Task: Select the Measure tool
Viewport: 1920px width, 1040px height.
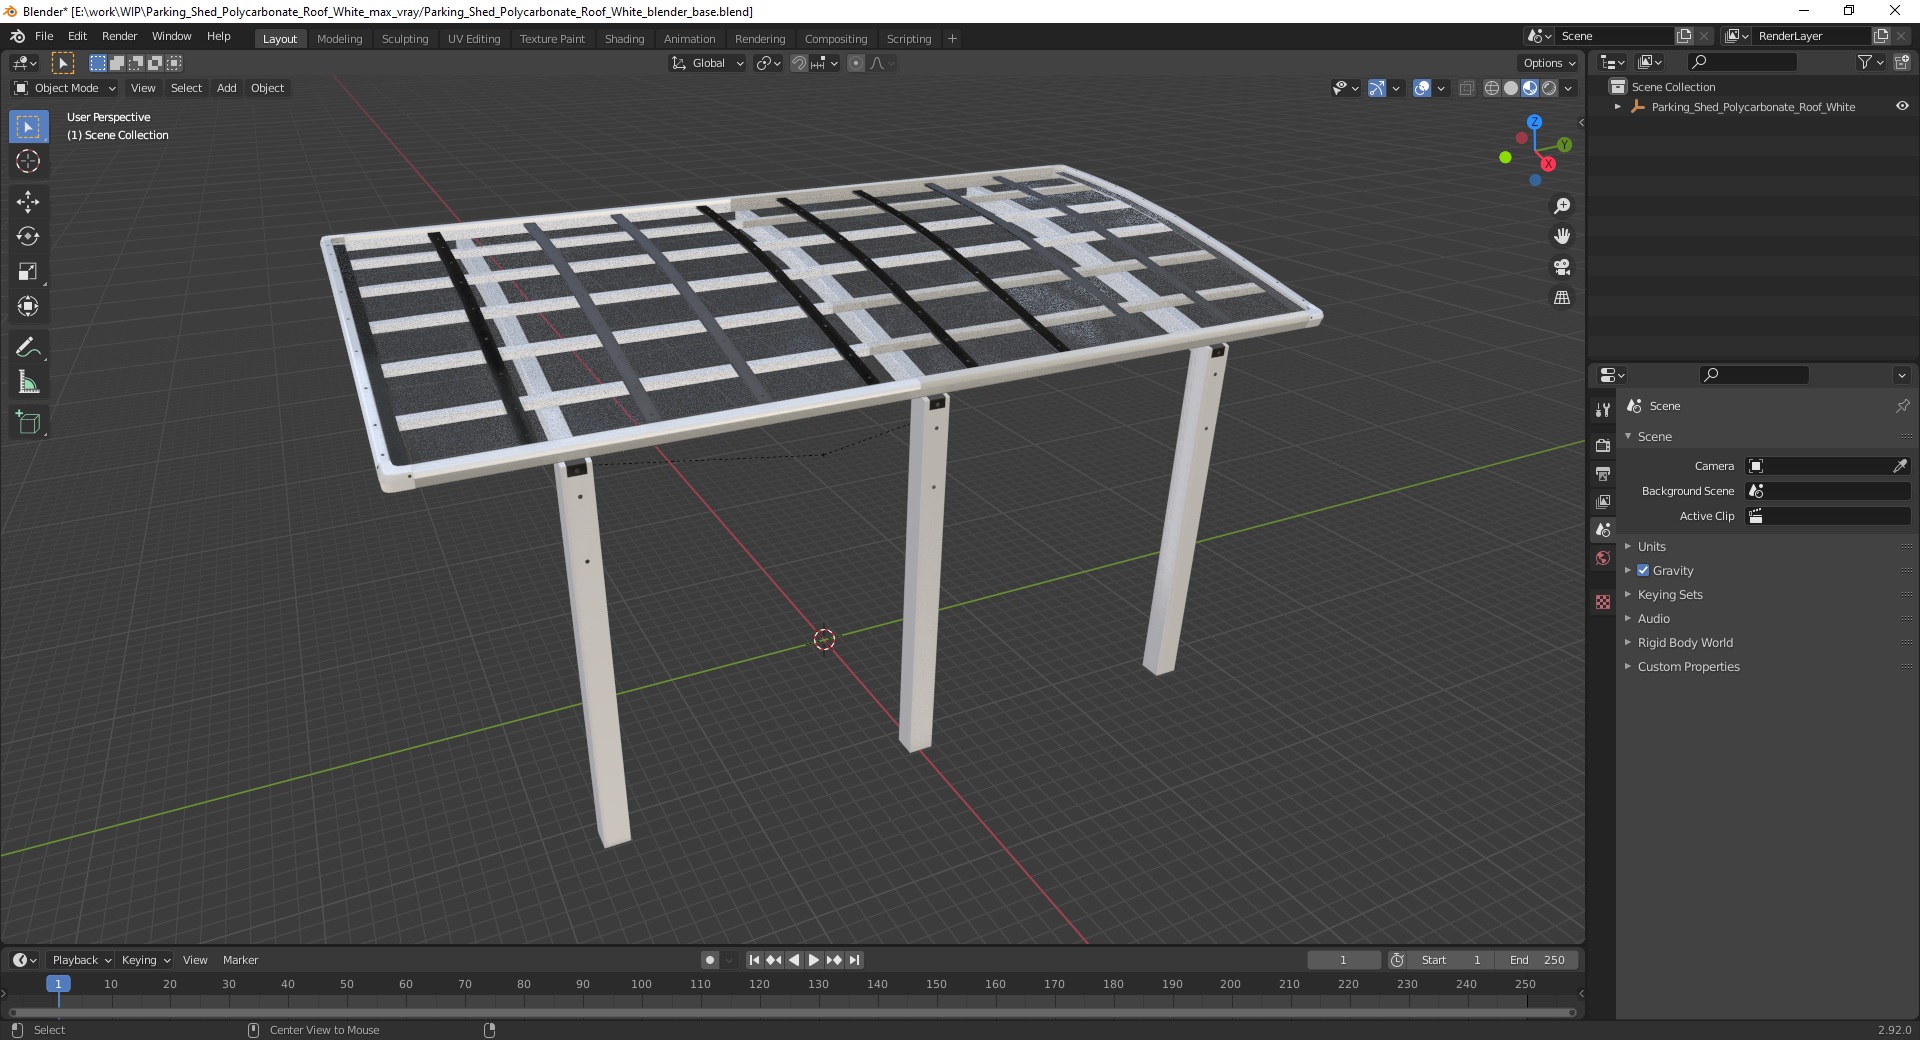Action: coord(28,383)
